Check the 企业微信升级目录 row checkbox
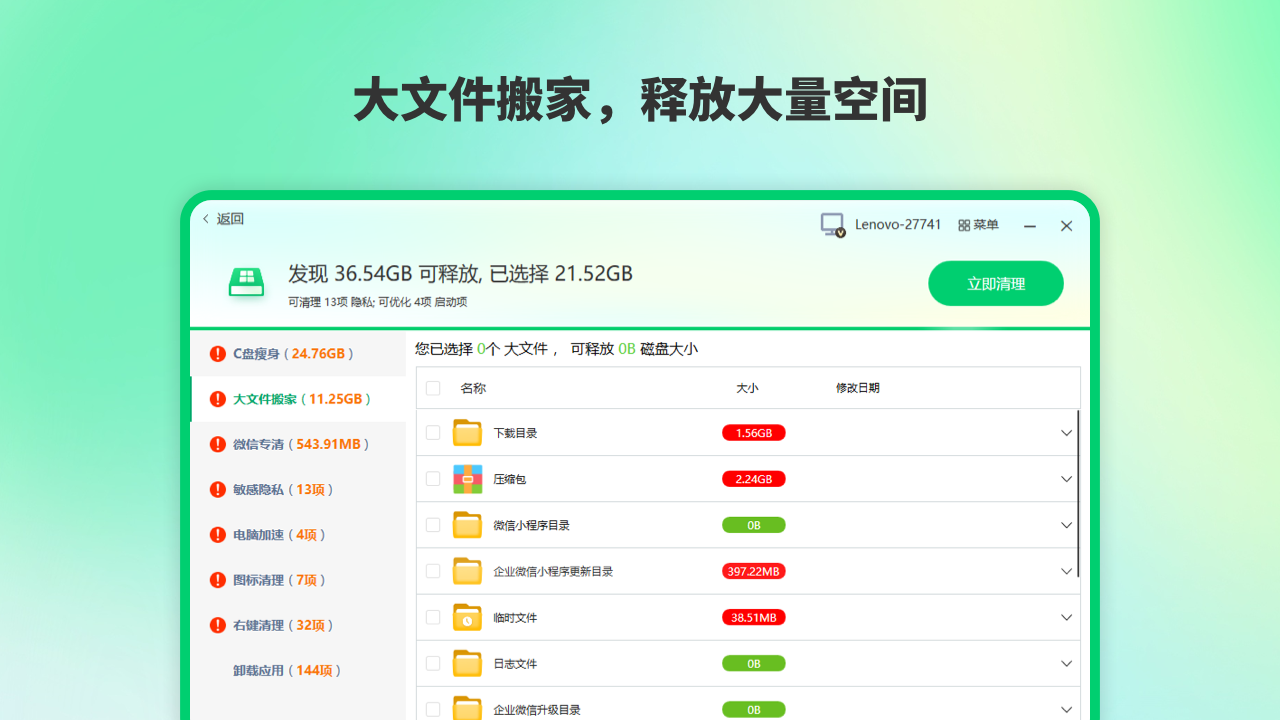This screenshot has width=1280, height=720. 433,709
